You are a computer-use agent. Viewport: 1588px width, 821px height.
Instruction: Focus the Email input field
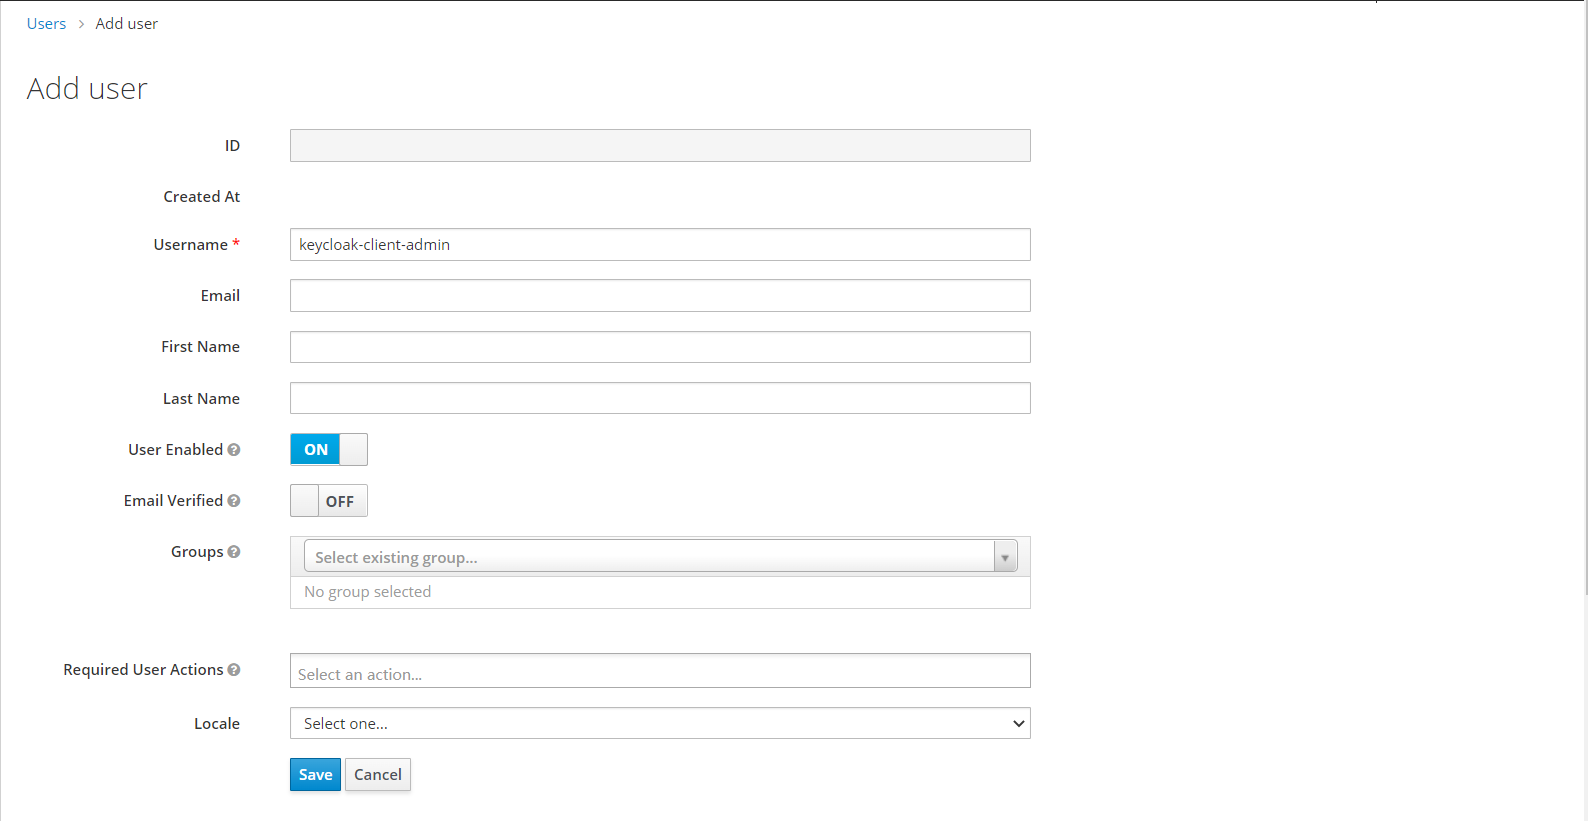(660, 296)
